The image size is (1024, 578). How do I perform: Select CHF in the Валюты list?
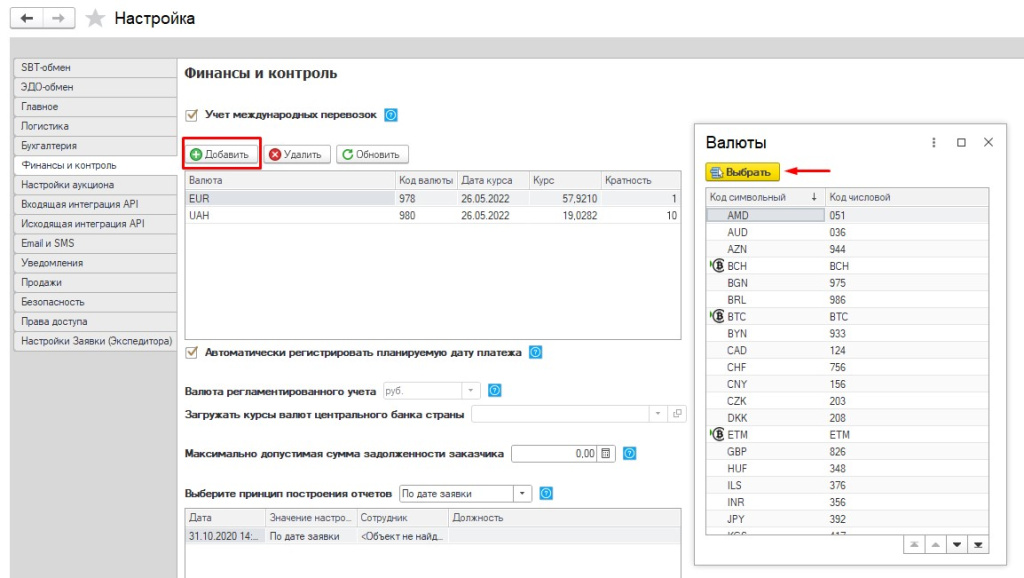tap(847, 367)
